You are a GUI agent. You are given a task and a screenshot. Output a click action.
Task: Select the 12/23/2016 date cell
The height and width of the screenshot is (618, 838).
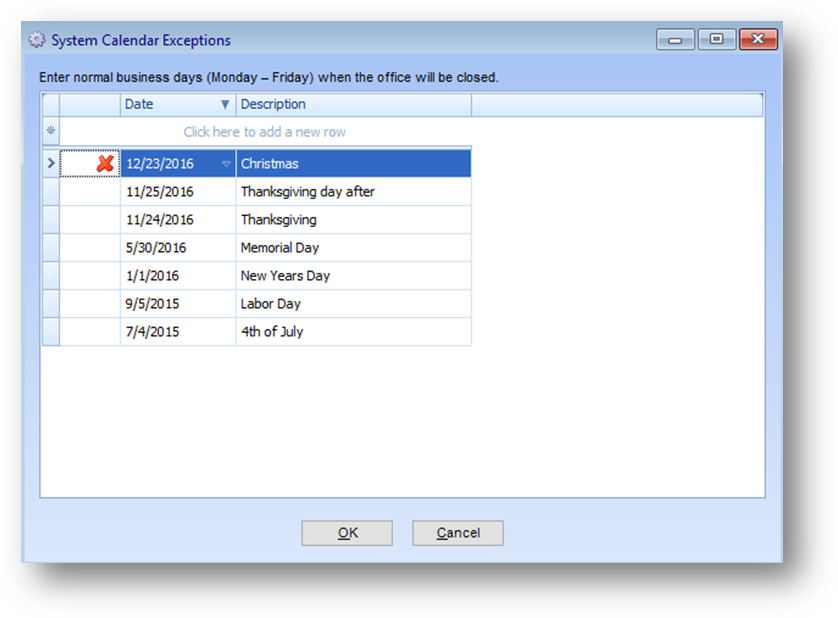[x=178, y=164]
